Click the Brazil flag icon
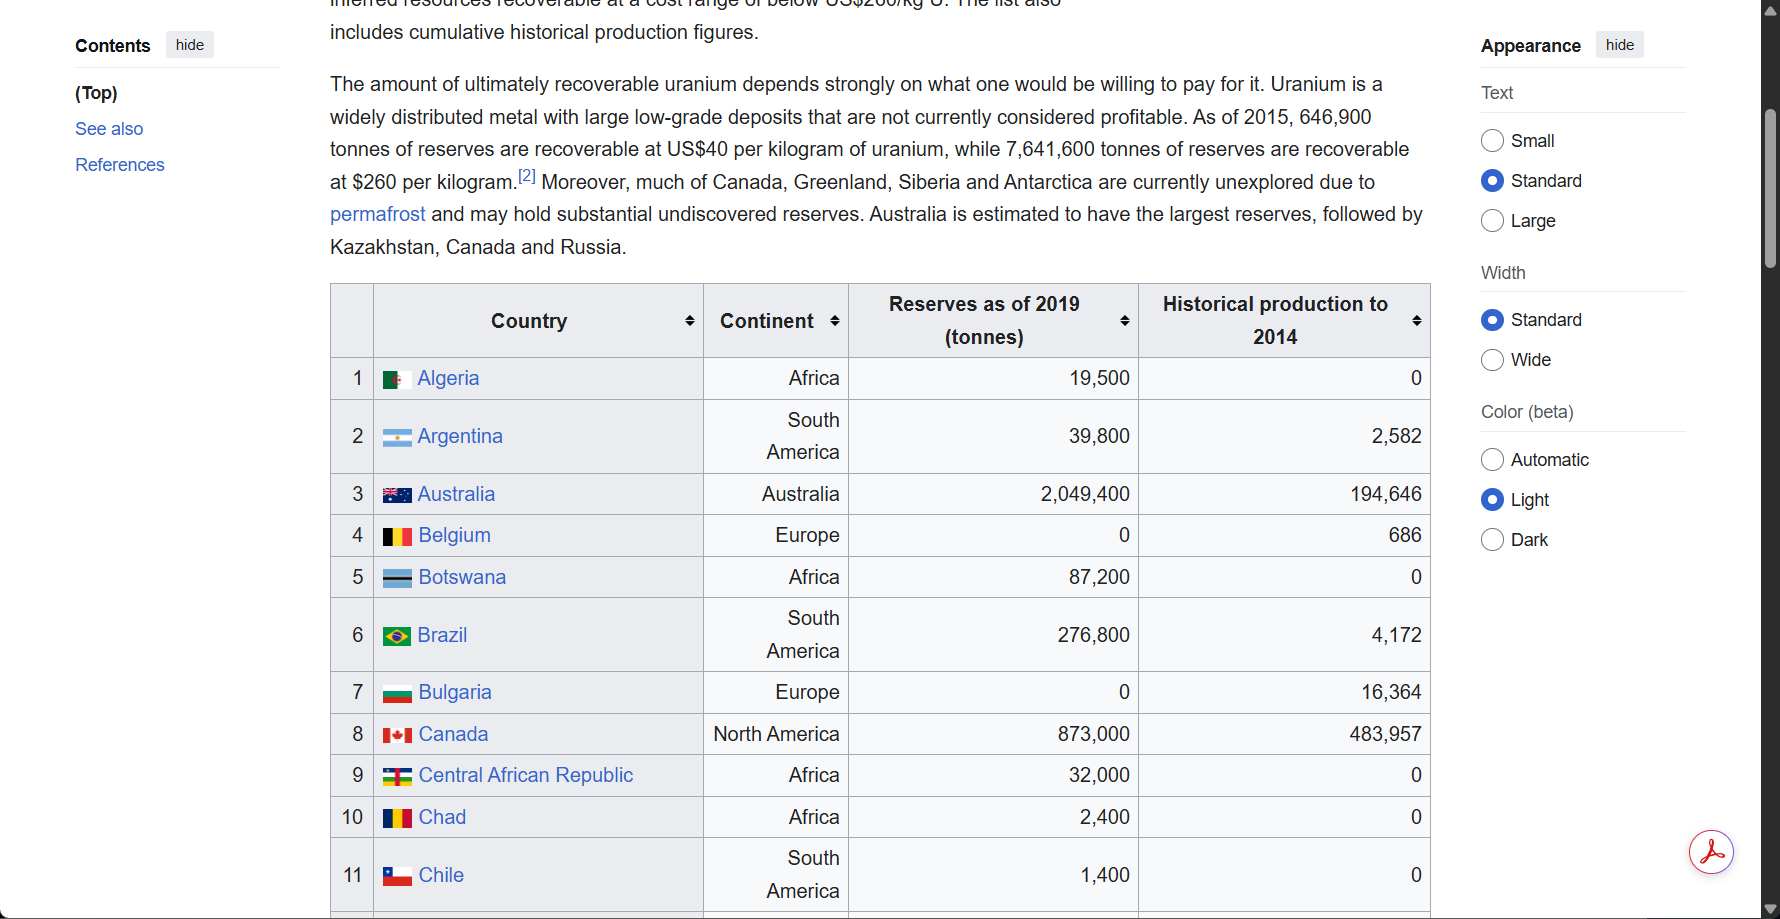 coord(396,637)
